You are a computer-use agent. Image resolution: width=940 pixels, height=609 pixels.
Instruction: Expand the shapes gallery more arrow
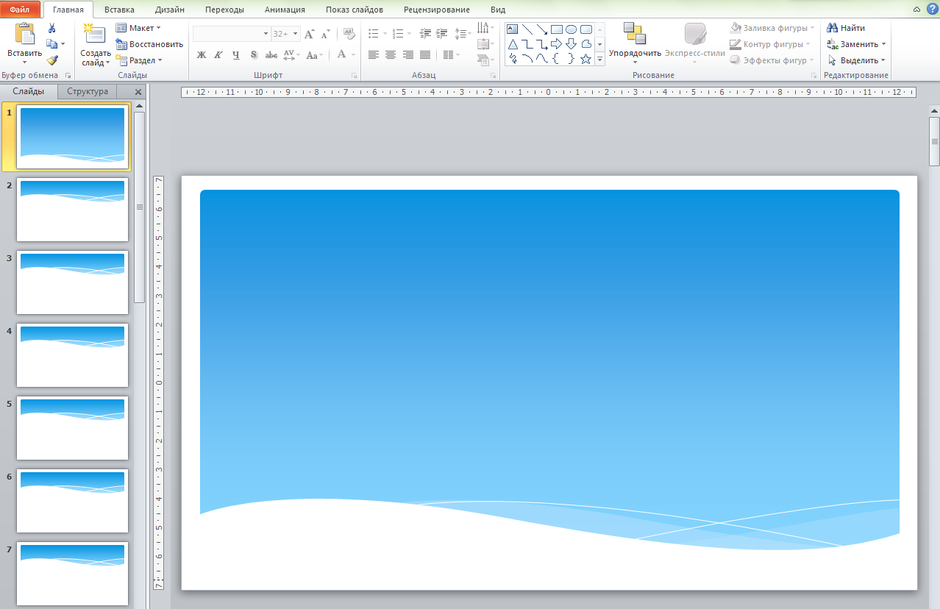click(599, 59)
